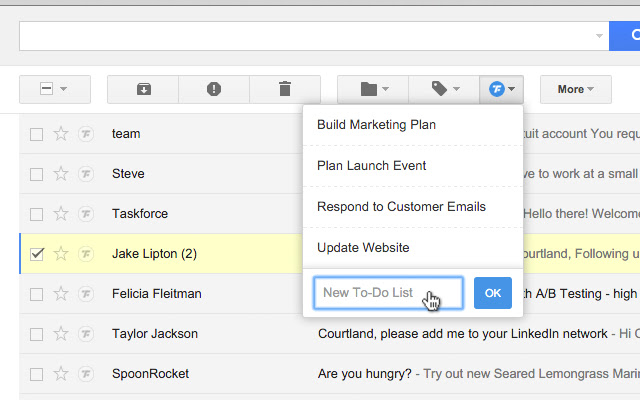Star the email from Felicia Fleitman
The height and width of the screenshot is (400, 640).
pyautogui.click(x=61, y=294)
